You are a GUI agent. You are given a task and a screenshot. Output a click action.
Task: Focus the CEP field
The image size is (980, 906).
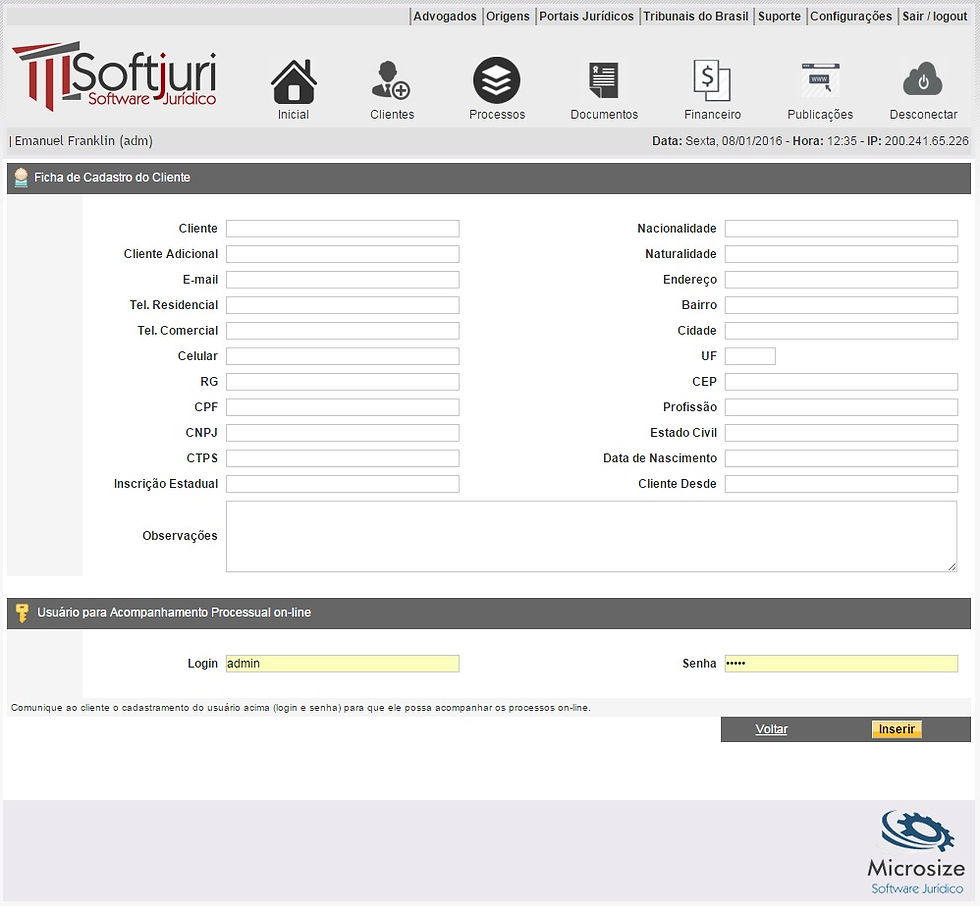pos(841,382)
